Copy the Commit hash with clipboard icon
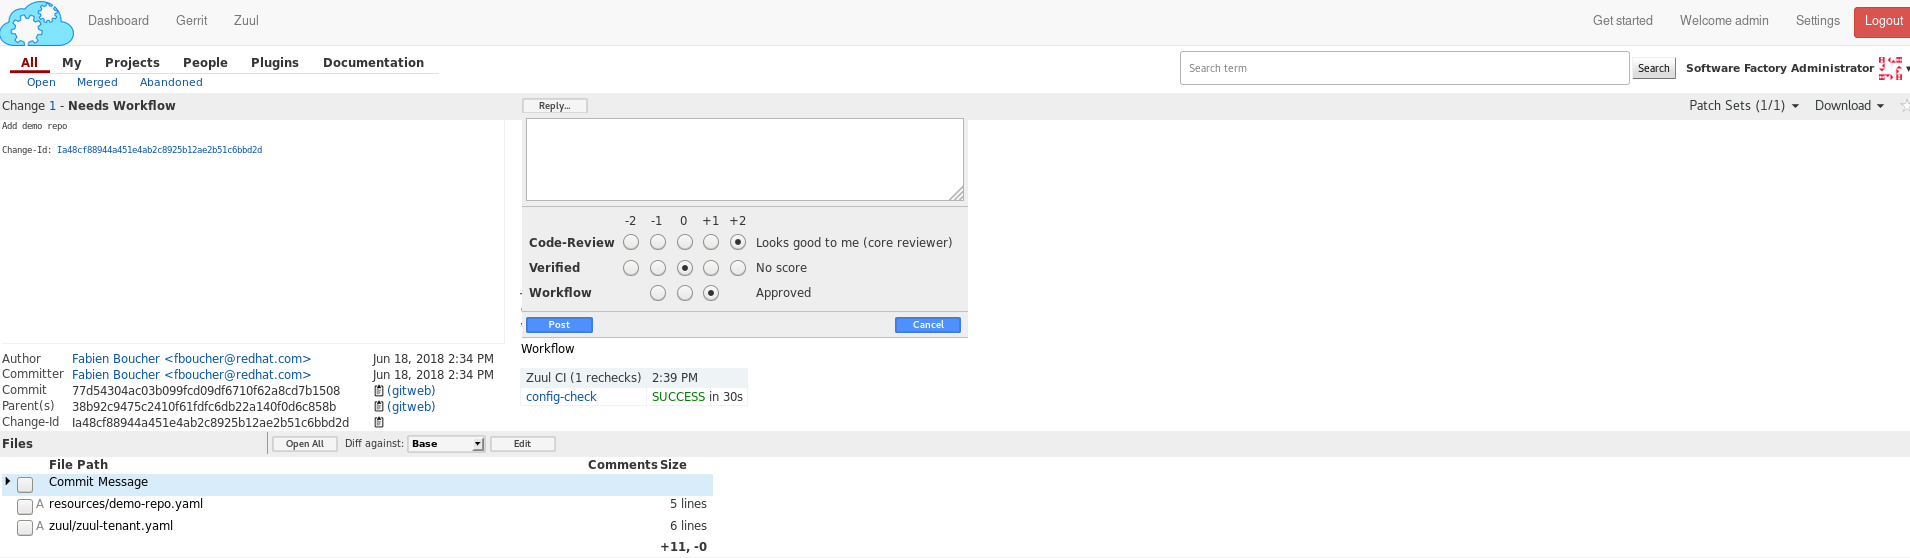Viewport: 1910px width, 558px height. point(379,391)
